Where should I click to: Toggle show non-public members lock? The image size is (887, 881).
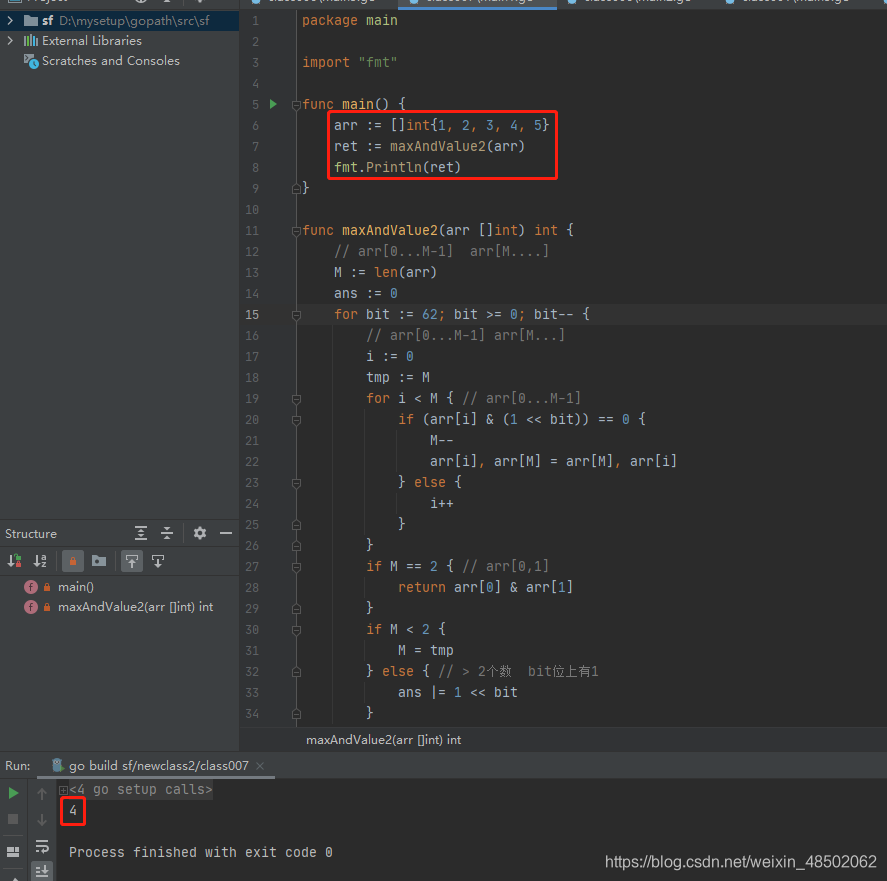[x=73, y=561]
